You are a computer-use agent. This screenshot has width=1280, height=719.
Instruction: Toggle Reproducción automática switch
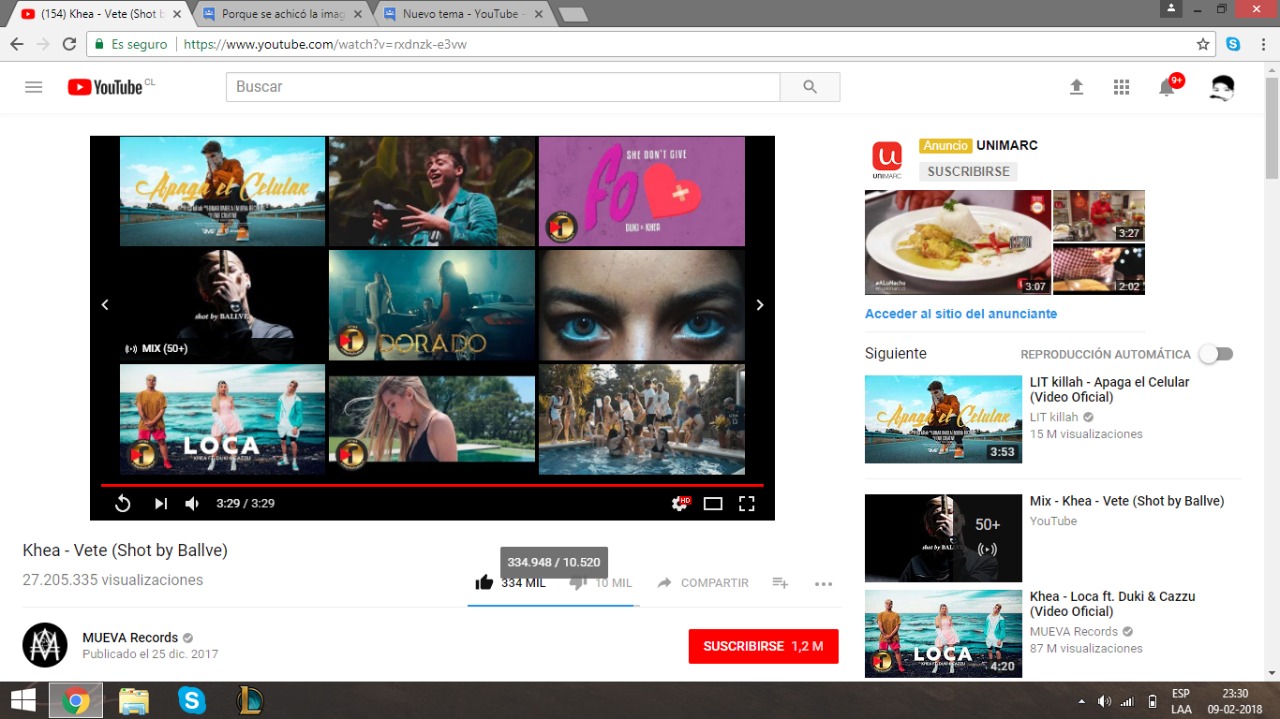(x=1217, y=354)
